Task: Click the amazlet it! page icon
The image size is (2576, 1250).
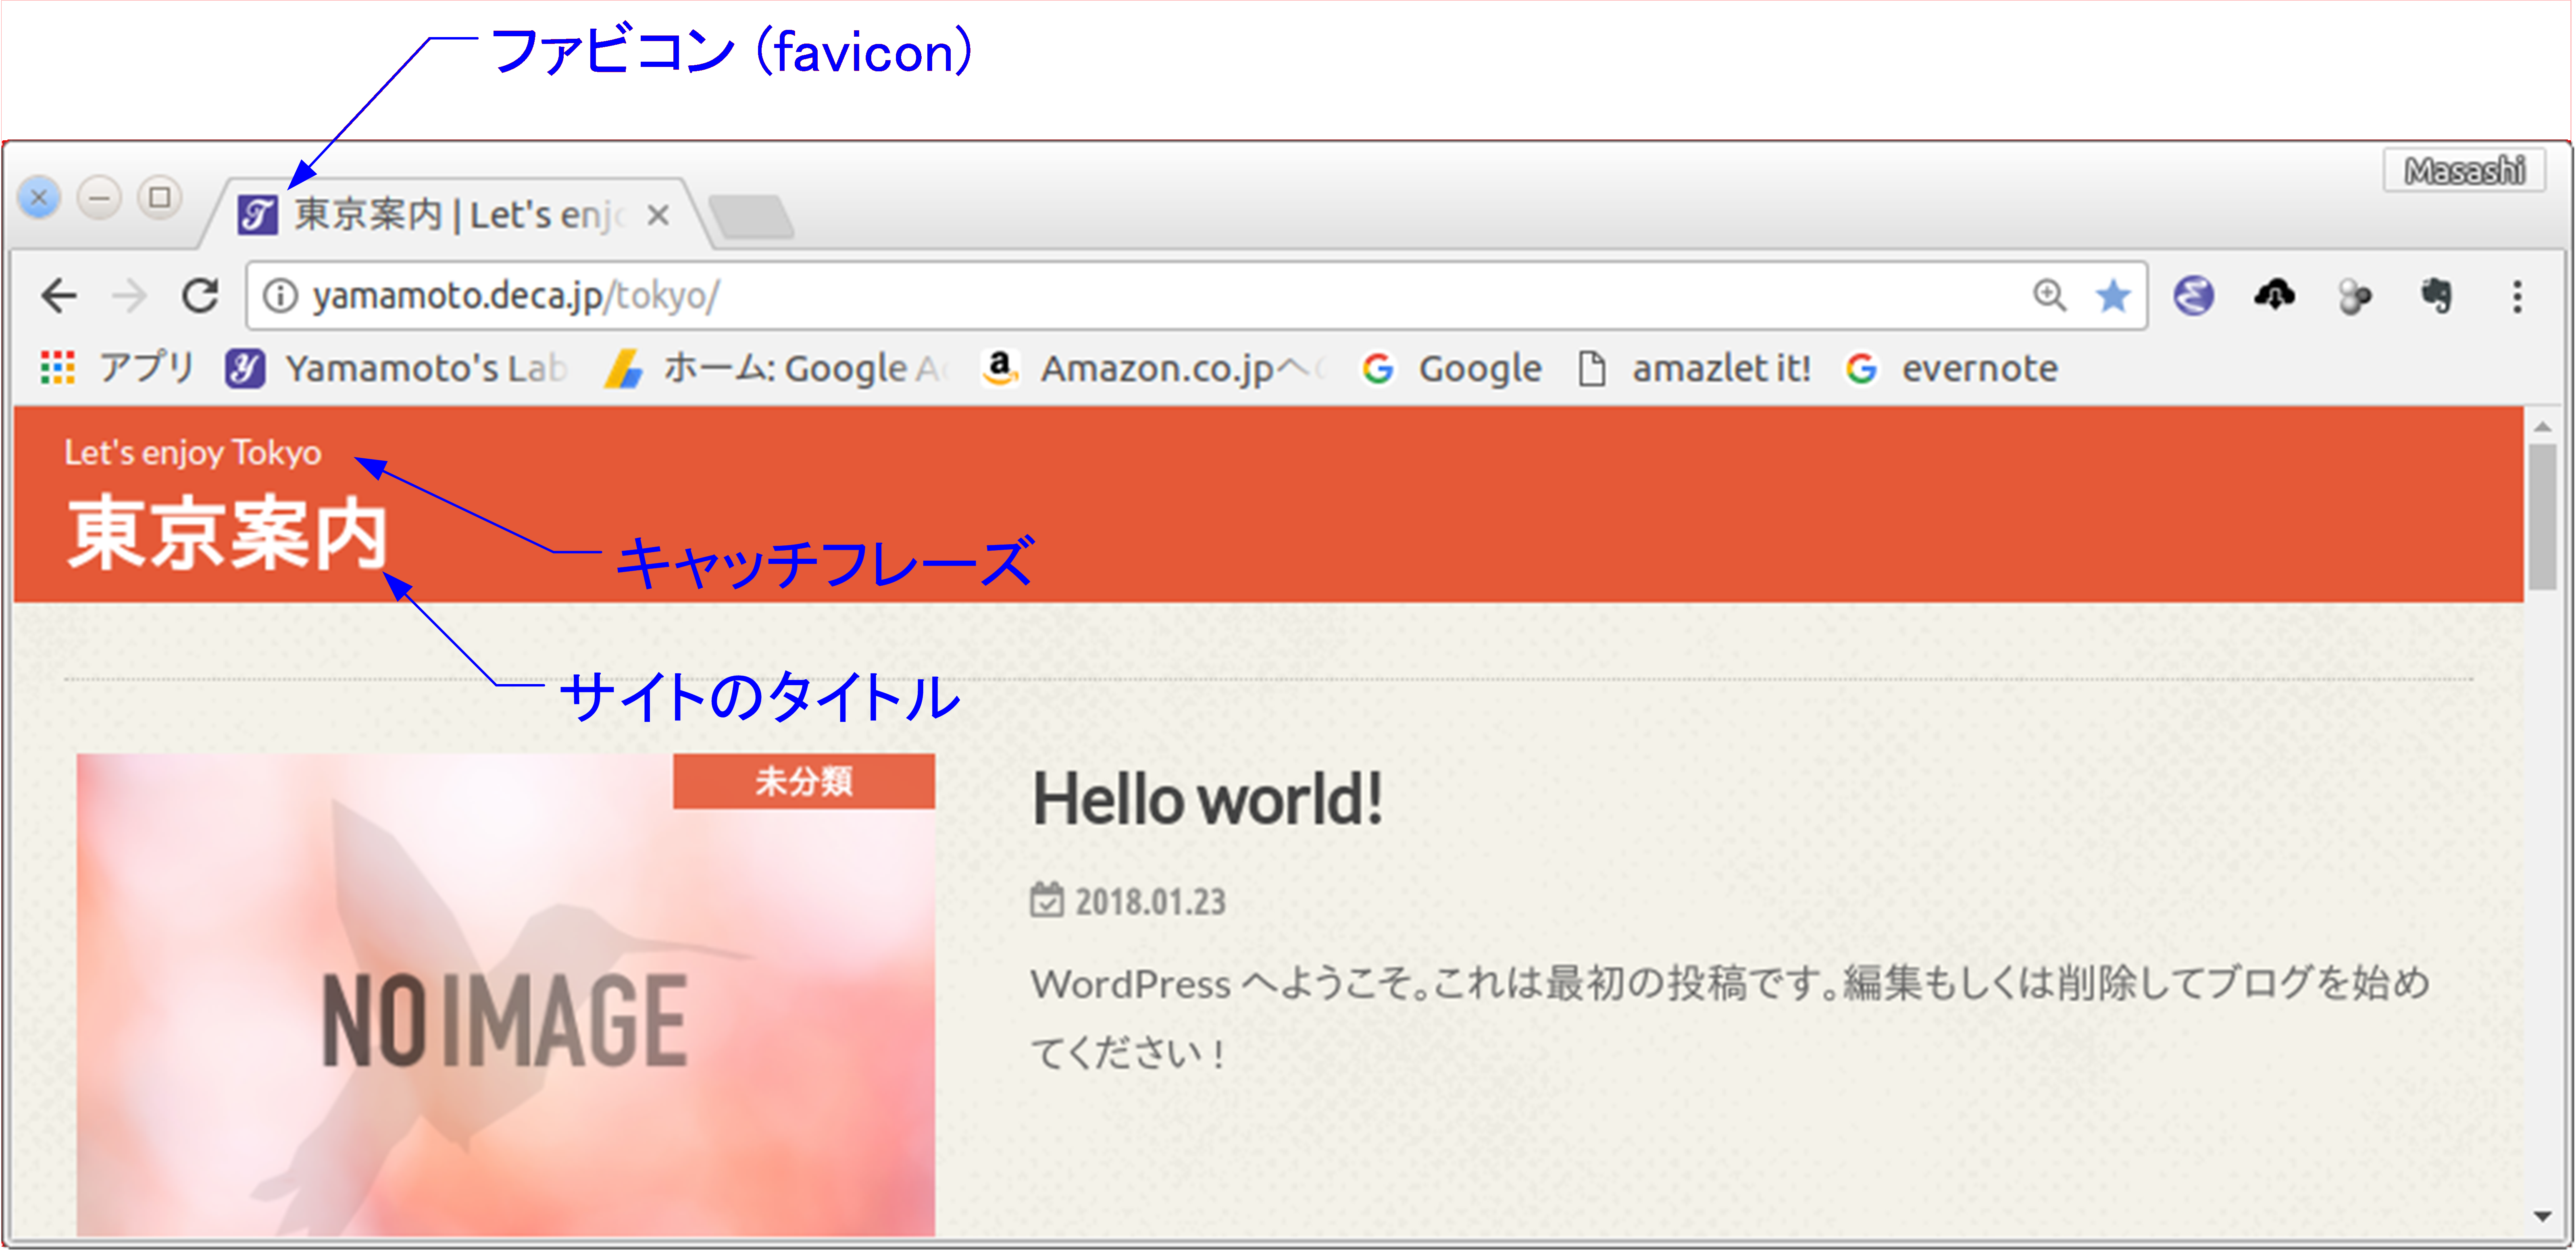Action: (x=1591, y=368)
